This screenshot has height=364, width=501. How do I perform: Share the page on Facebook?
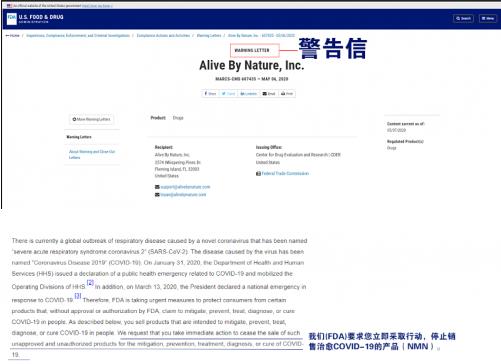pyautogui.click(x=210, y=94)
